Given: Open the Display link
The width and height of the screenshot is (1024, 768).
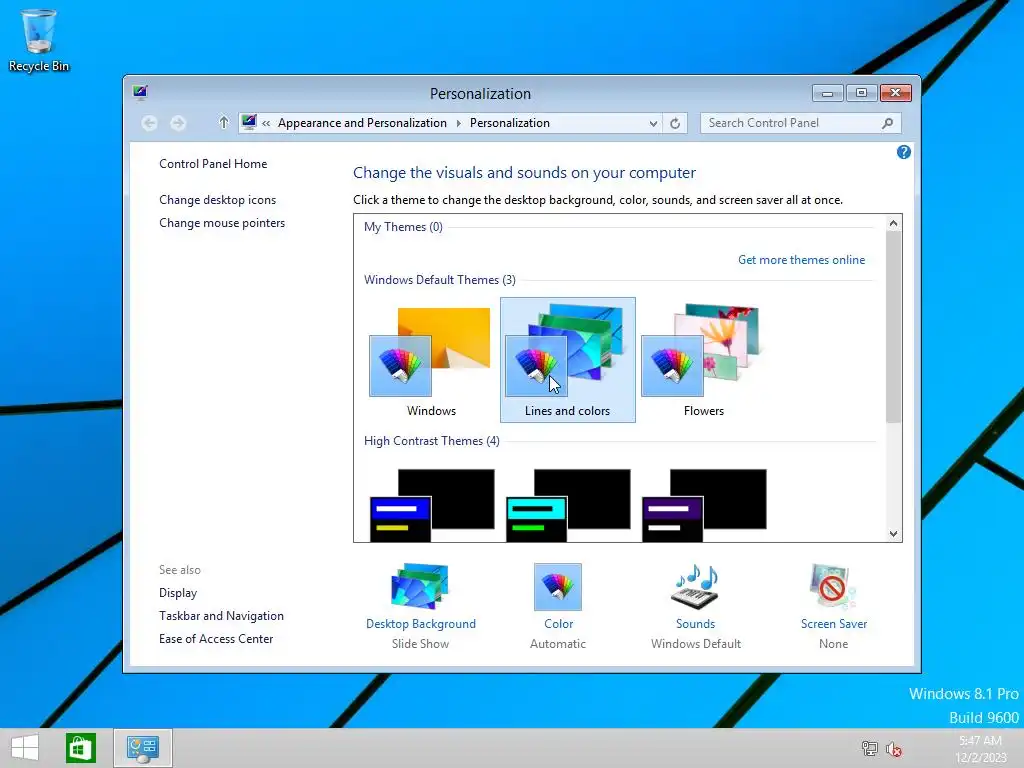Looking at the screenshot, I should [x=178, y=593].
